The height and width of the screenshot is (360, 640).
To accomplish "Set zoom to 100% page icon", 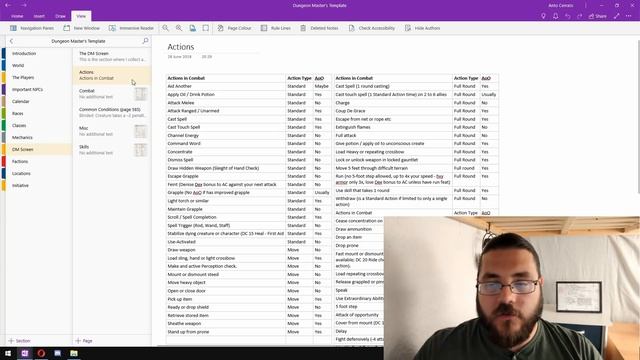I will [x=192, y=28].
